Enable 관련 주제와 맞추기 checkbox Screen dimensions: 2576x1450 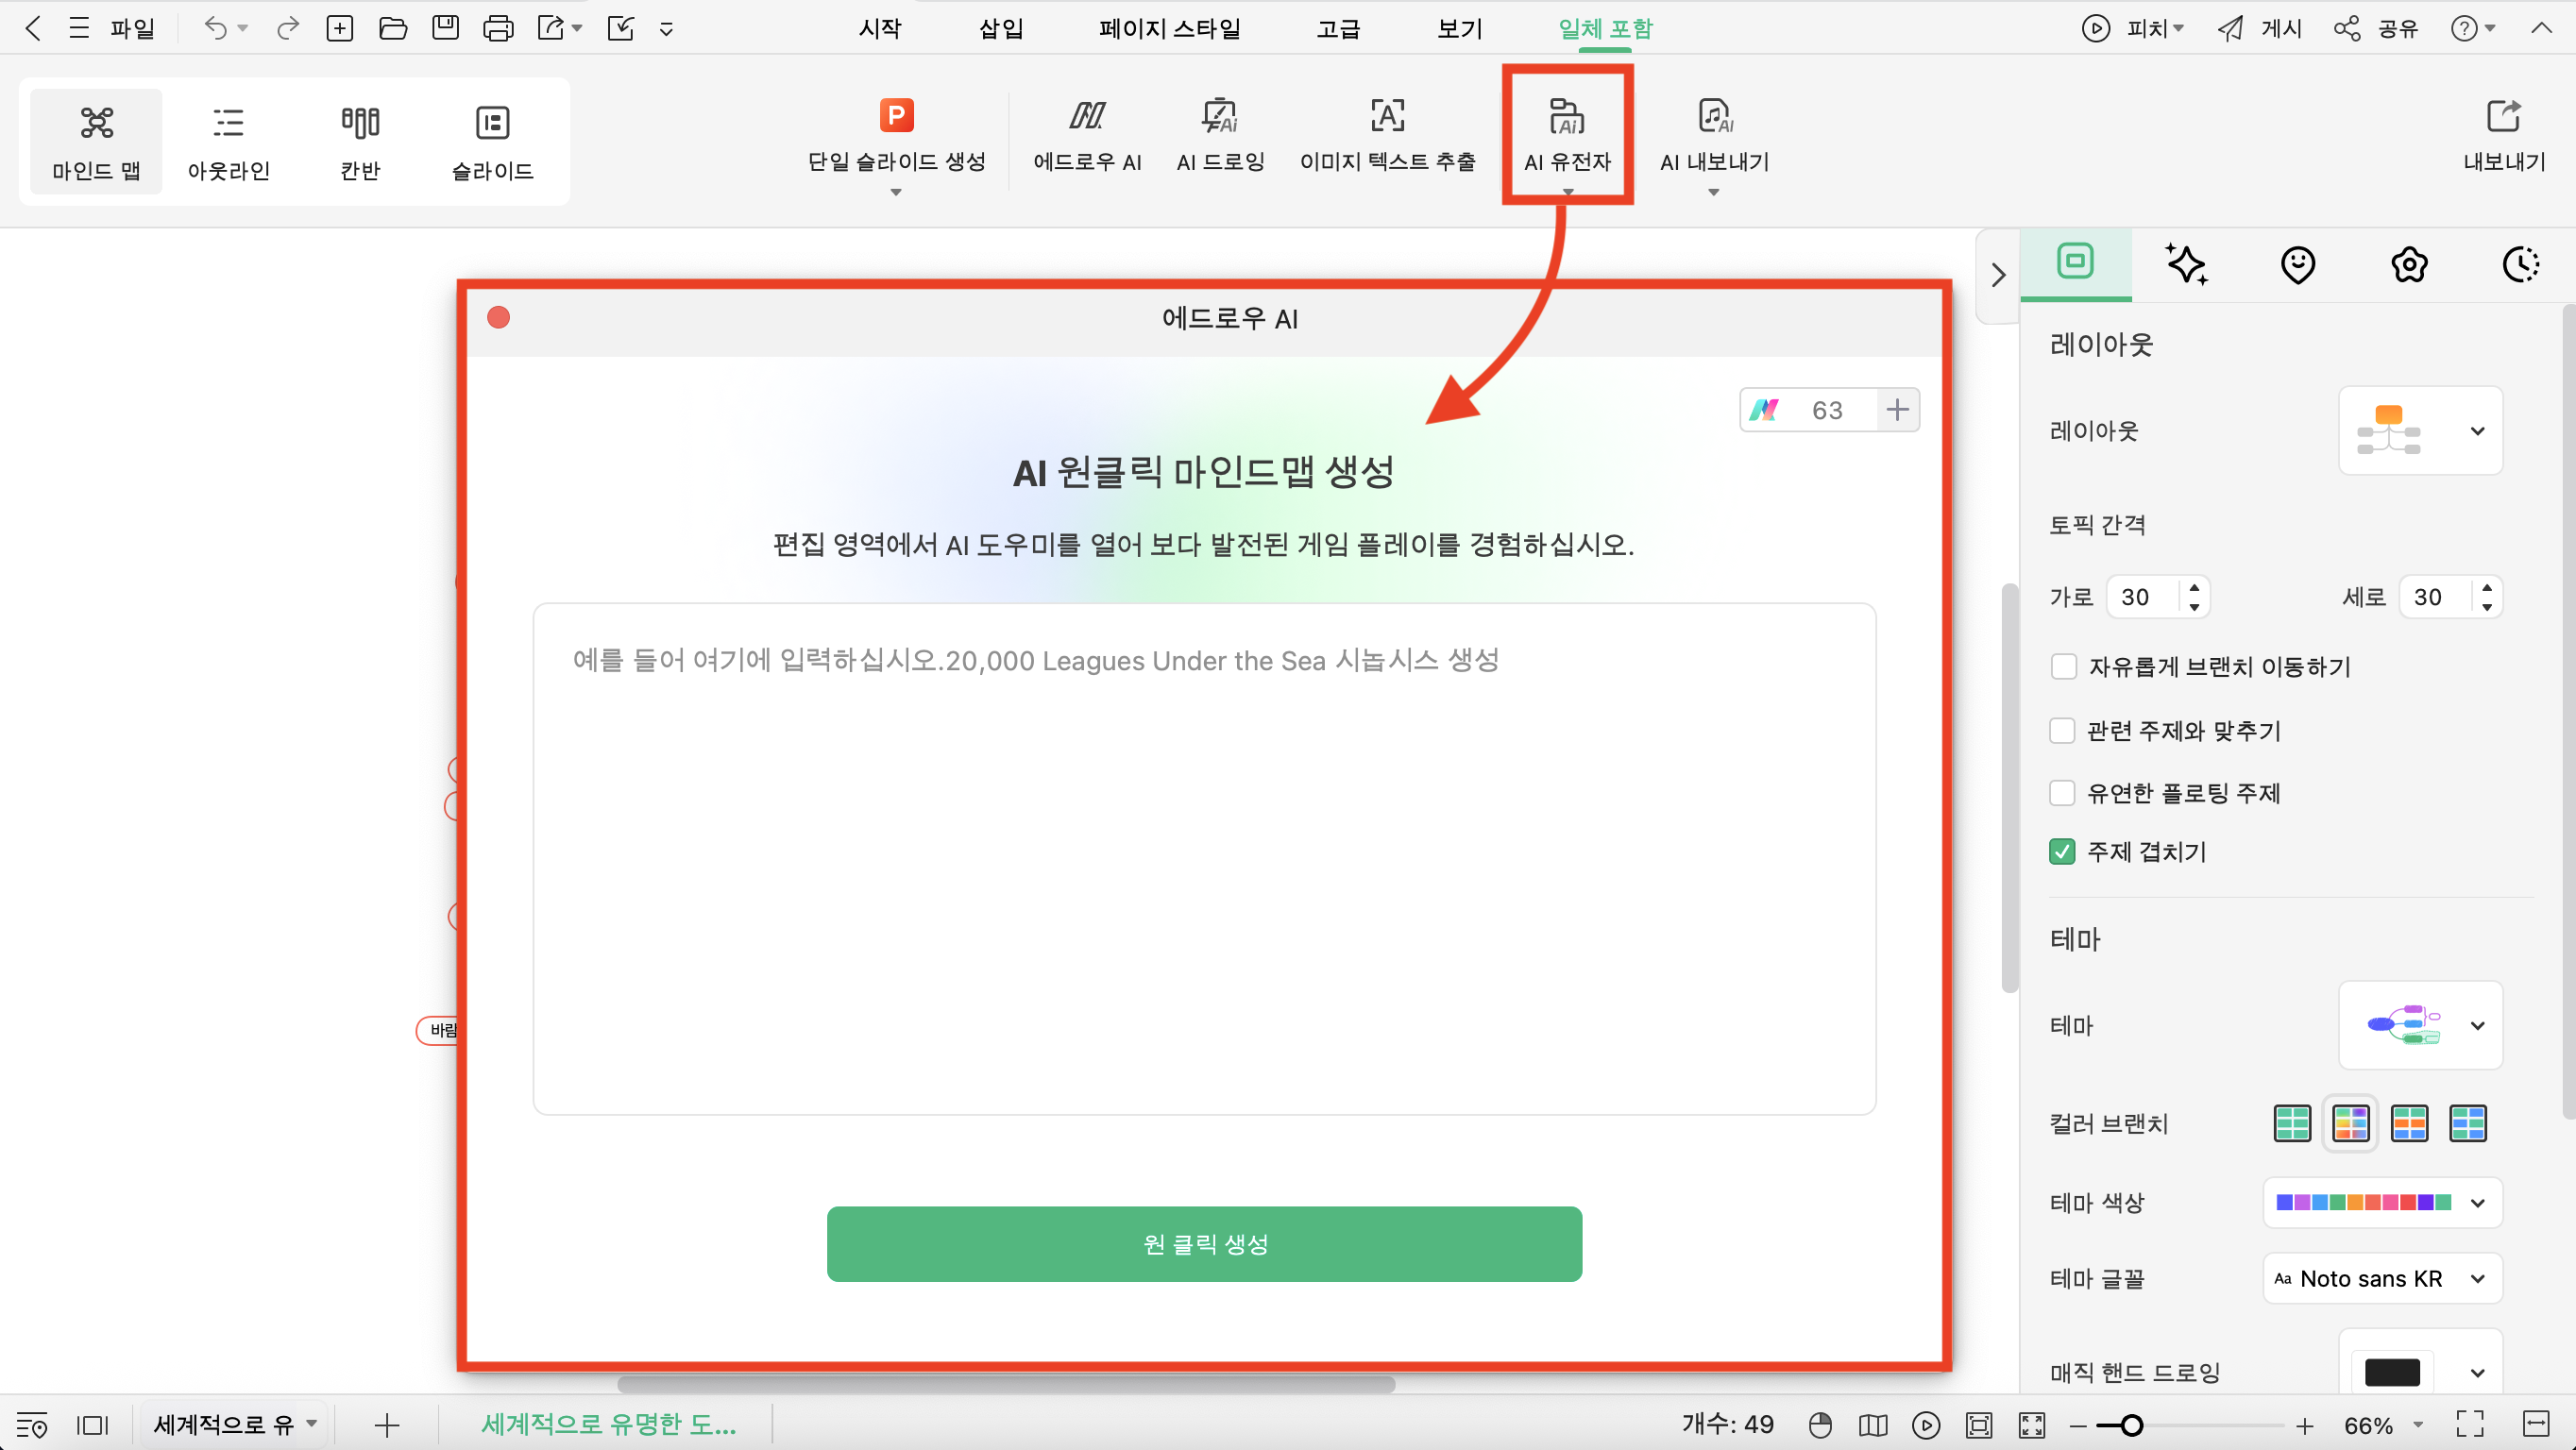(x=2062, y=731)
